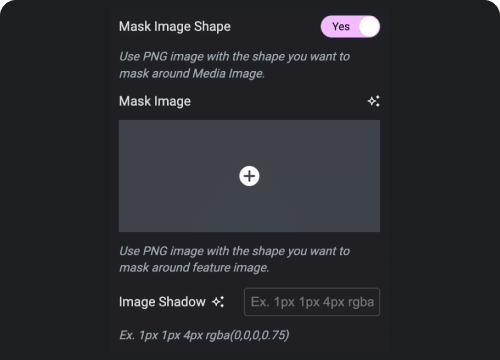Select the empty Mask Image upload placeholder
500x360 pixels.
pyautogui.click(x=249, y=176)
